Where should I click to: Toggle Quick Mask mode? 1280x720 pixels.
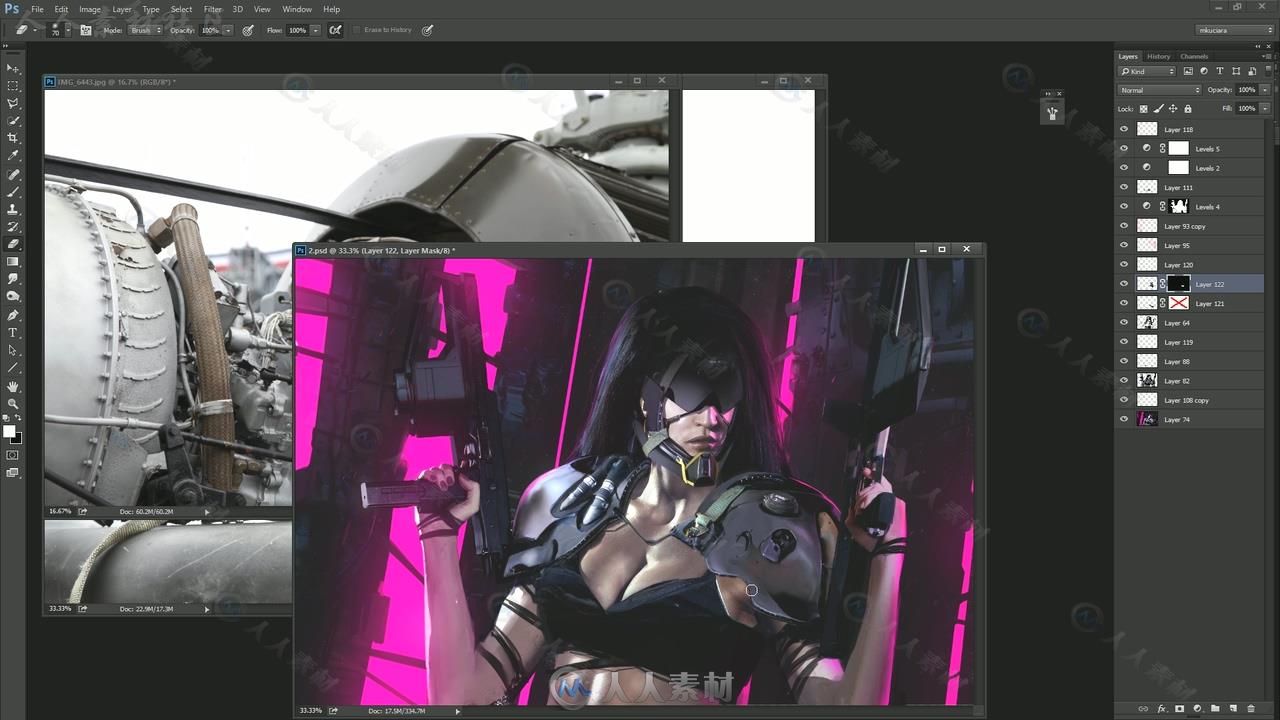tap(13, 455)
